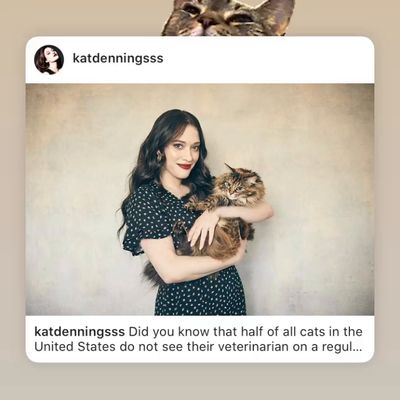Click the word 'veterinarian' in the caption

[x=253, y=347]
